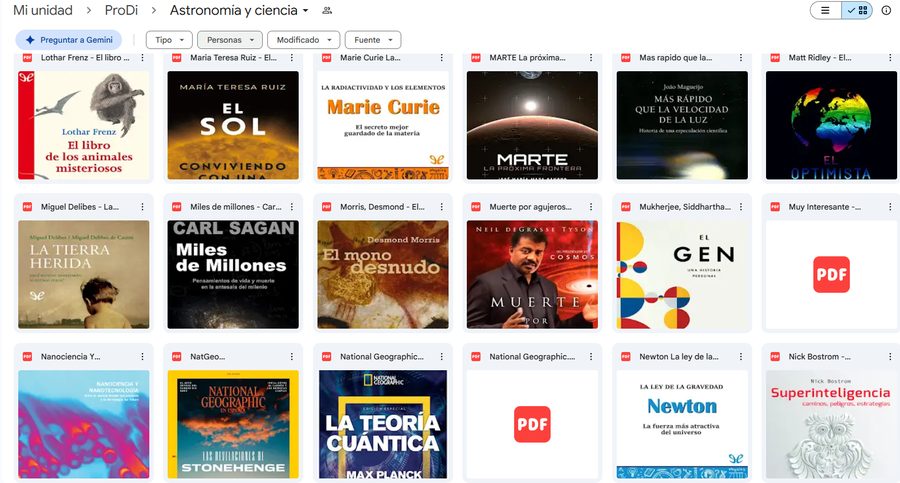Open El libro de los animales misteriosos thumbnail
900x483 pixels.
pos(84,125)
